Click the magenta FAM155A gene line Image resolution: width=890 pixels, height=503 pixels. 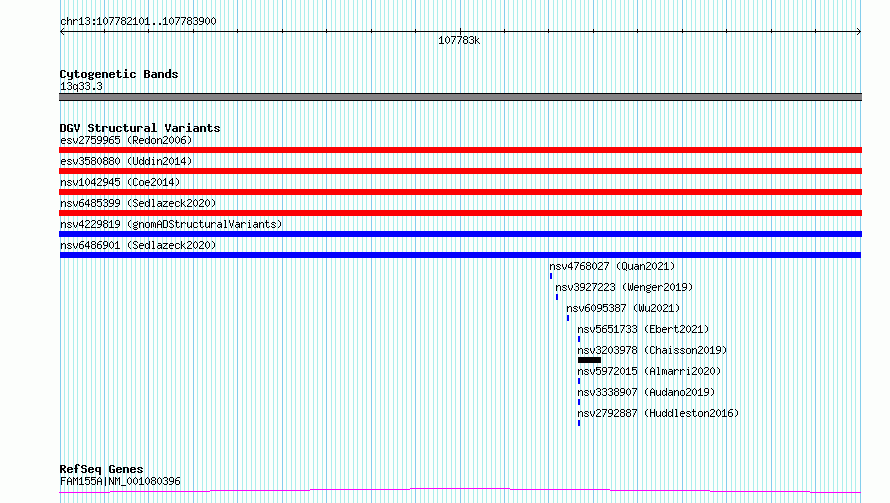(x=460, y=490)
